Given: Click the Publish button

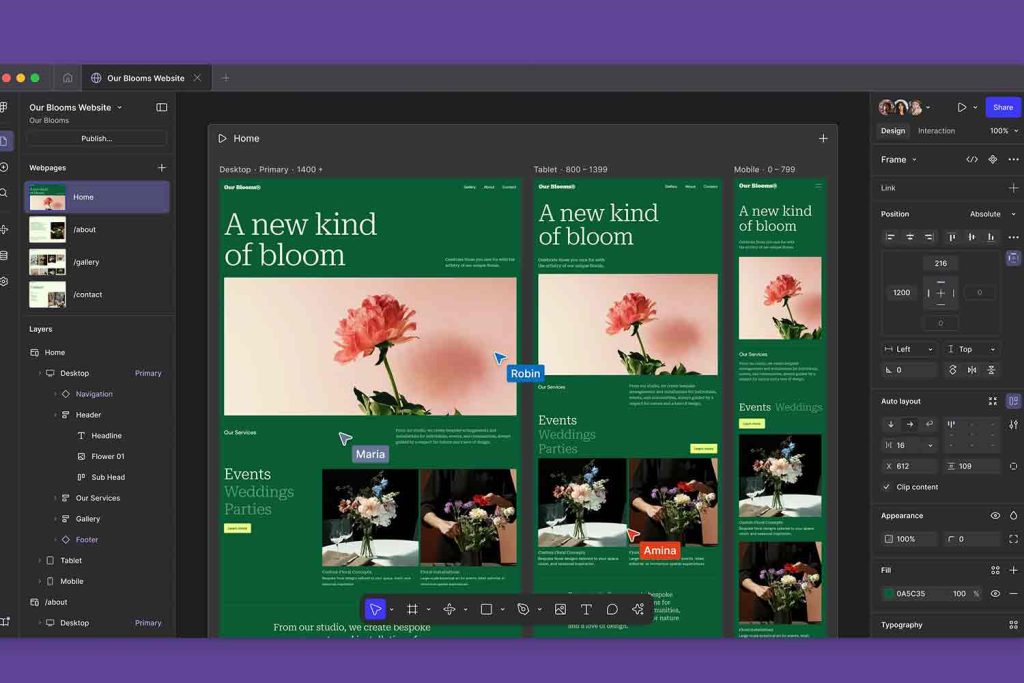Looking at the screenshot, I should click(96, 138).
